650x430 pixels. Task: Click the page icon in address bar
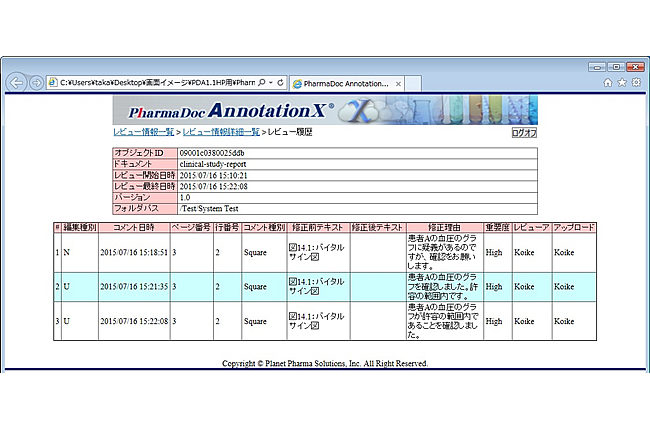(53, 83)
